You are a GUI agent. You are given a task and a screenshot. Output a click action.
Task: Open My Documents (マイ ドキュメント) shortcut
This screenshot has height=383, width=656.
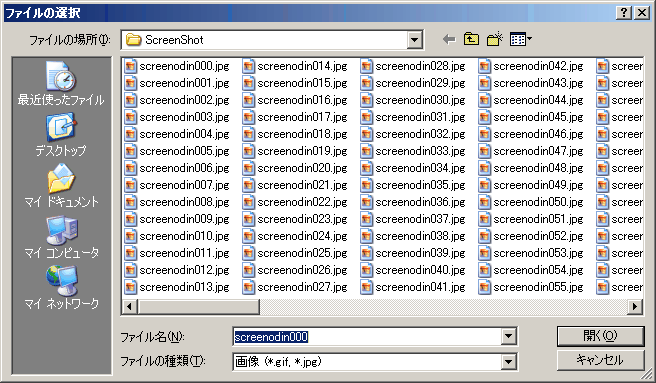tap(61, 185)
